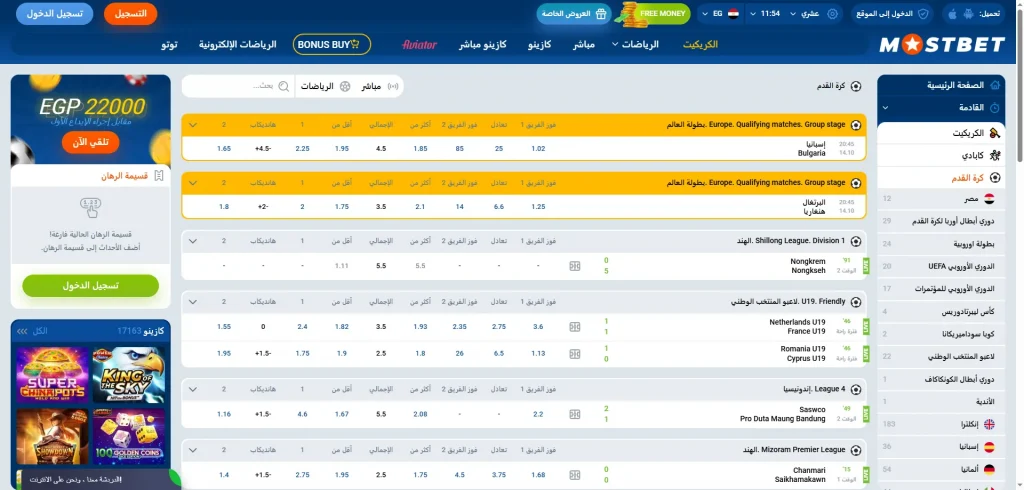Open pitch view for Nongkrem vs Nongkseh
The height and width of the screenshot is (490, 1024).
tap(574, 266)
